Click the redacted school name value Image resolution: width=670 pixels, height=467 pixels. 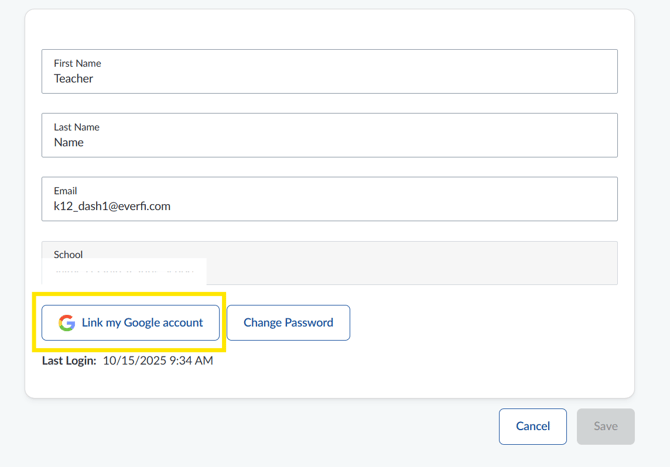(x=125, y=271)
